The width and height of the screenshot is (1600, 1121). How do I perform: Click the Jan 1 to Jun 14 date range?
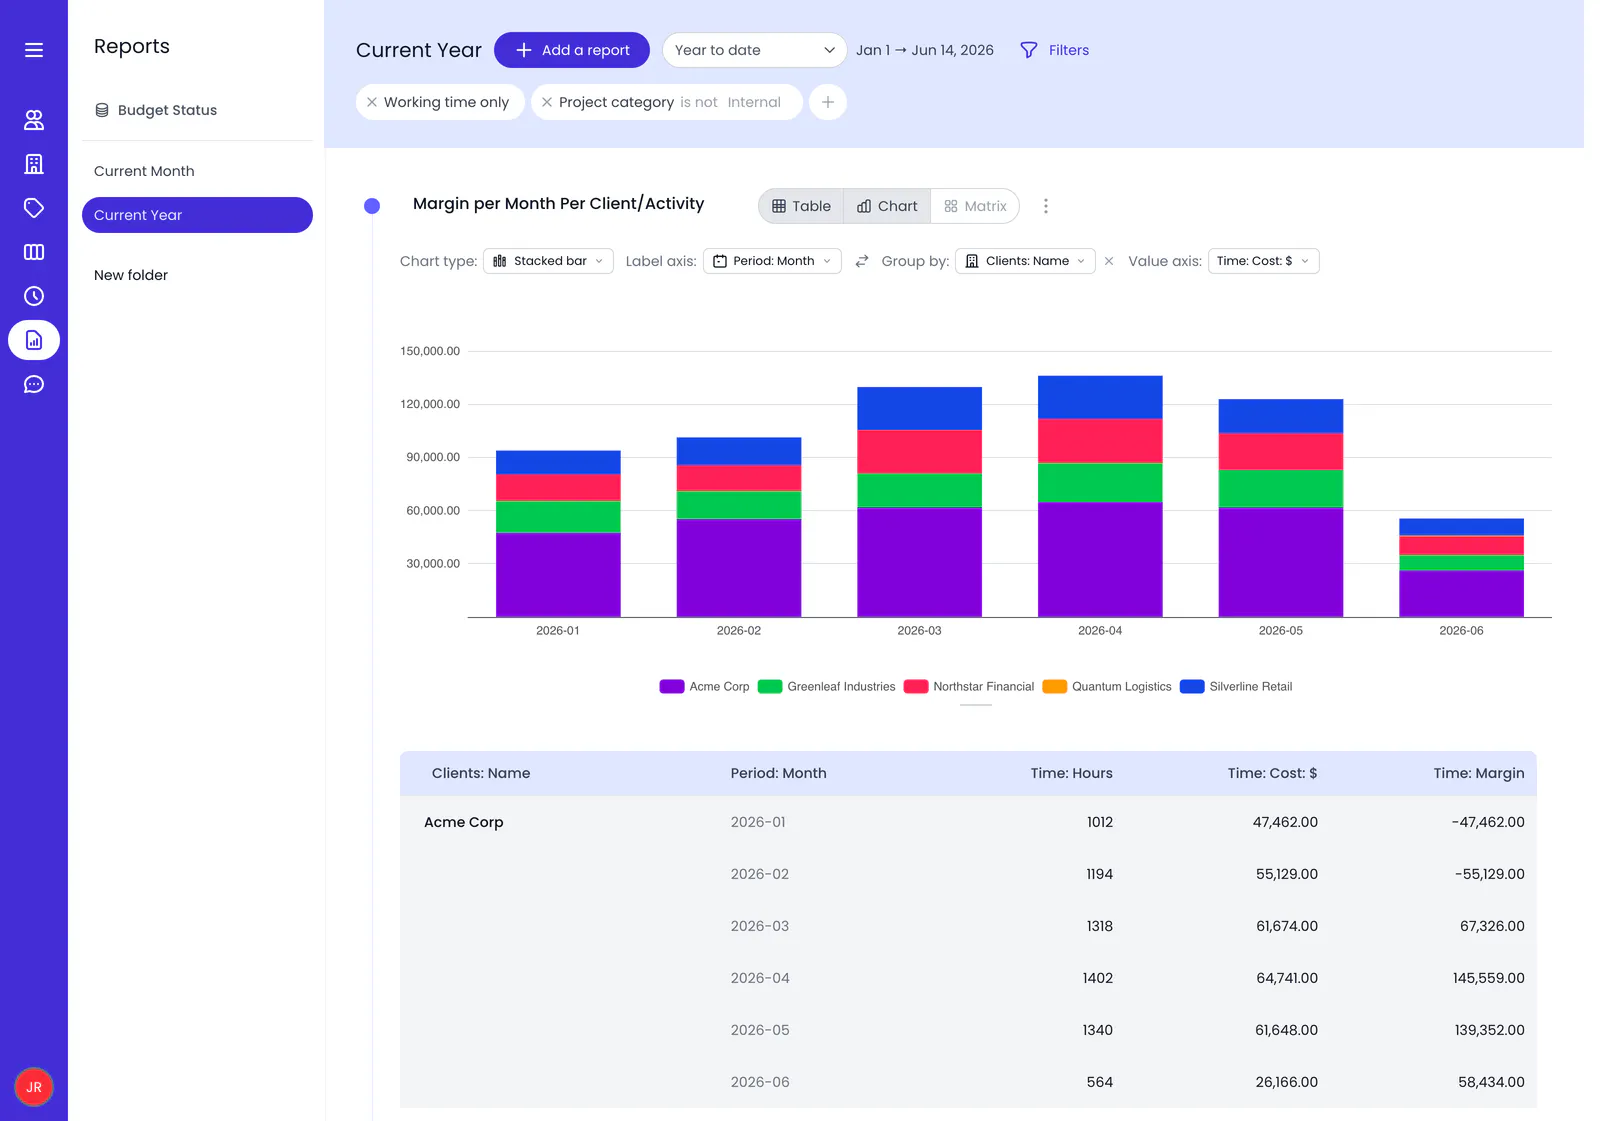tap(925, 50)
